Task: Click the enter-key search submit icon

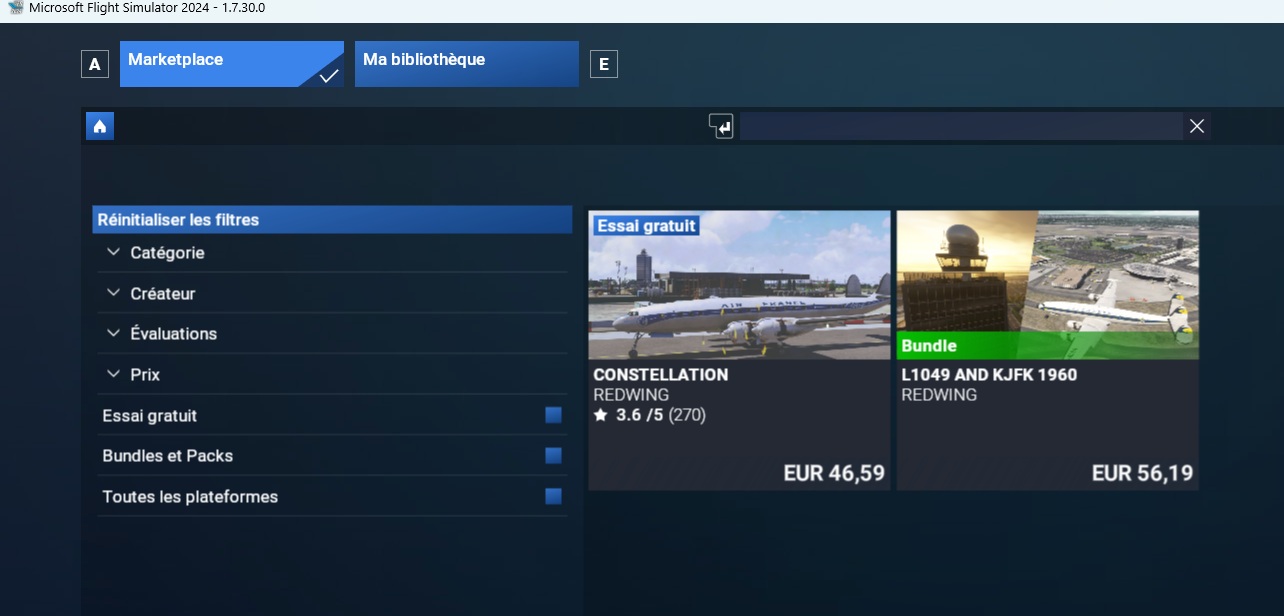Action: pos(721,126)
